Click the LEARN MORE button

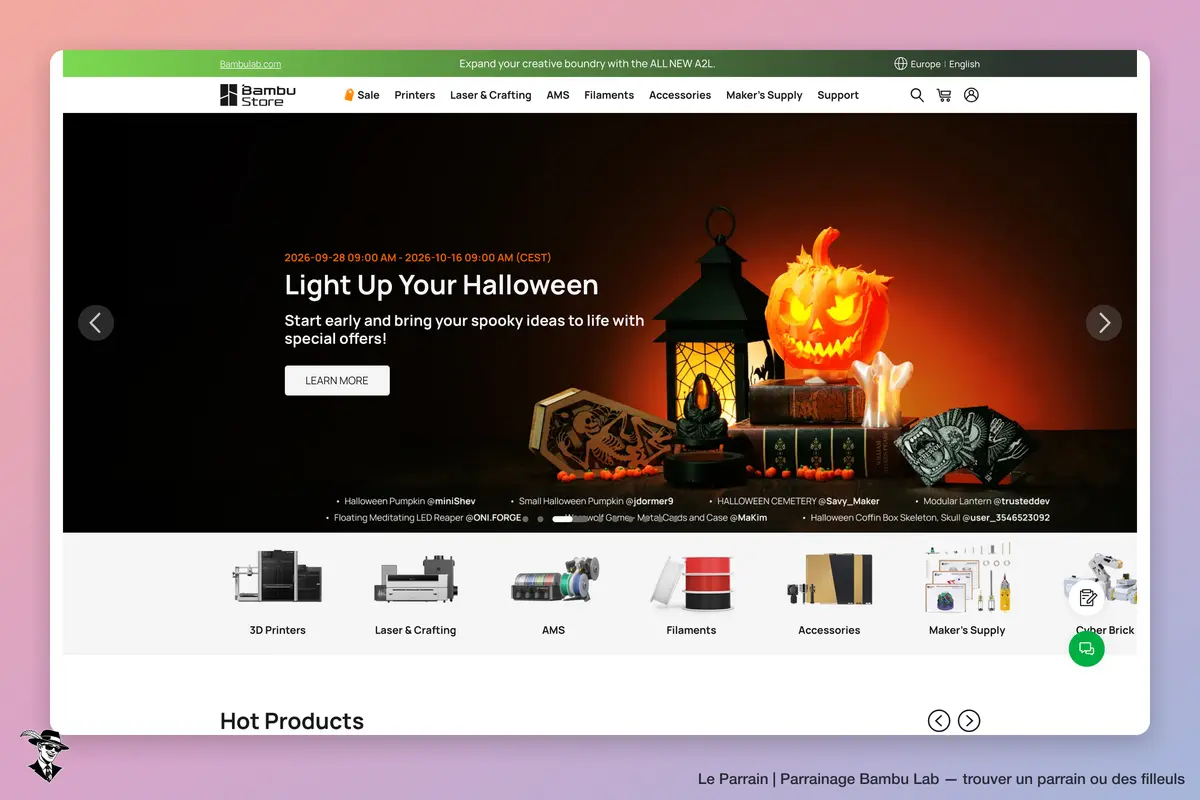[337, 380]
